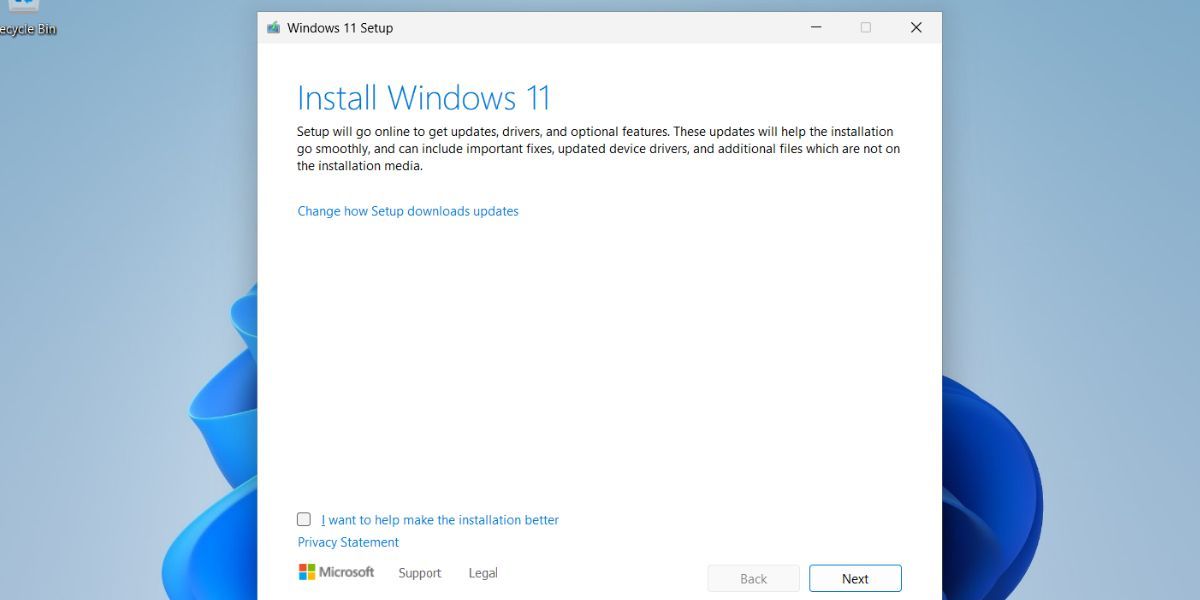The width and height of the screenshot is (1200, 600).
Task: Click the Microsoft logo in the footer
Action: [336, 572]
